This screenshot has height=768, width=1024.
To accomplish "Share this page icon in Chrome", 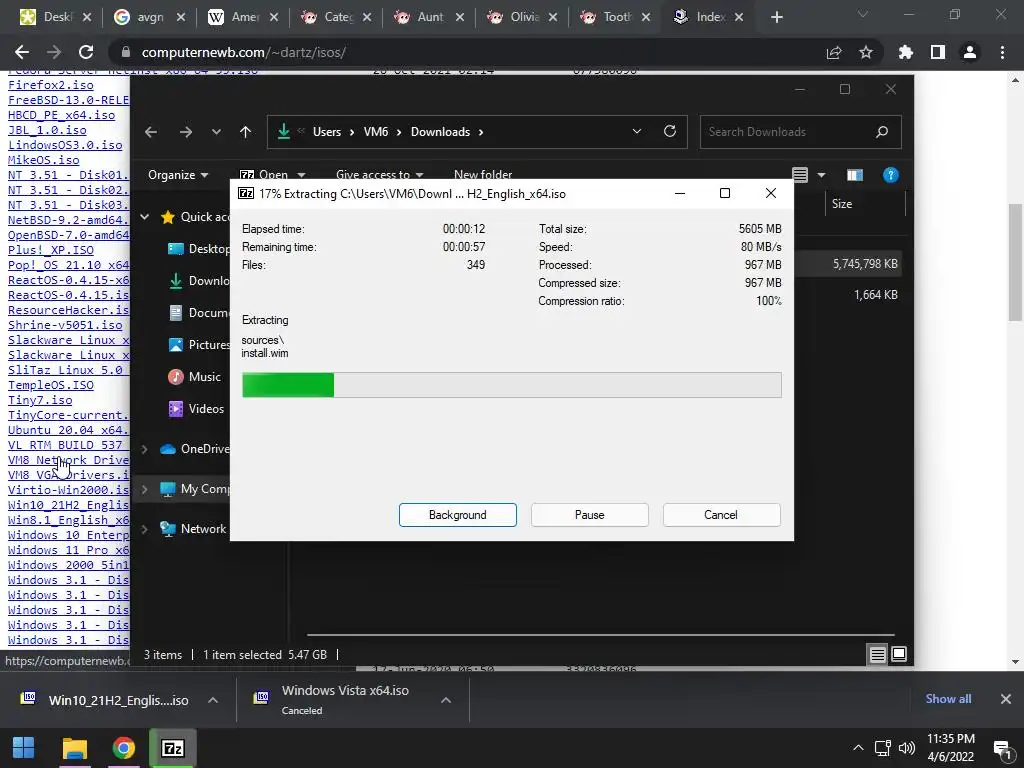I will coord(834,52).
